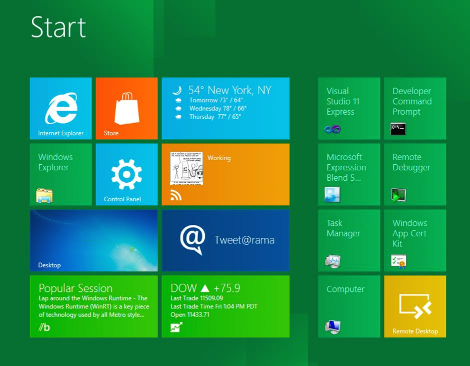470x366 pixels.
Task: Click the 'Windows App Cert Kit' label
Action: [410, 233]
